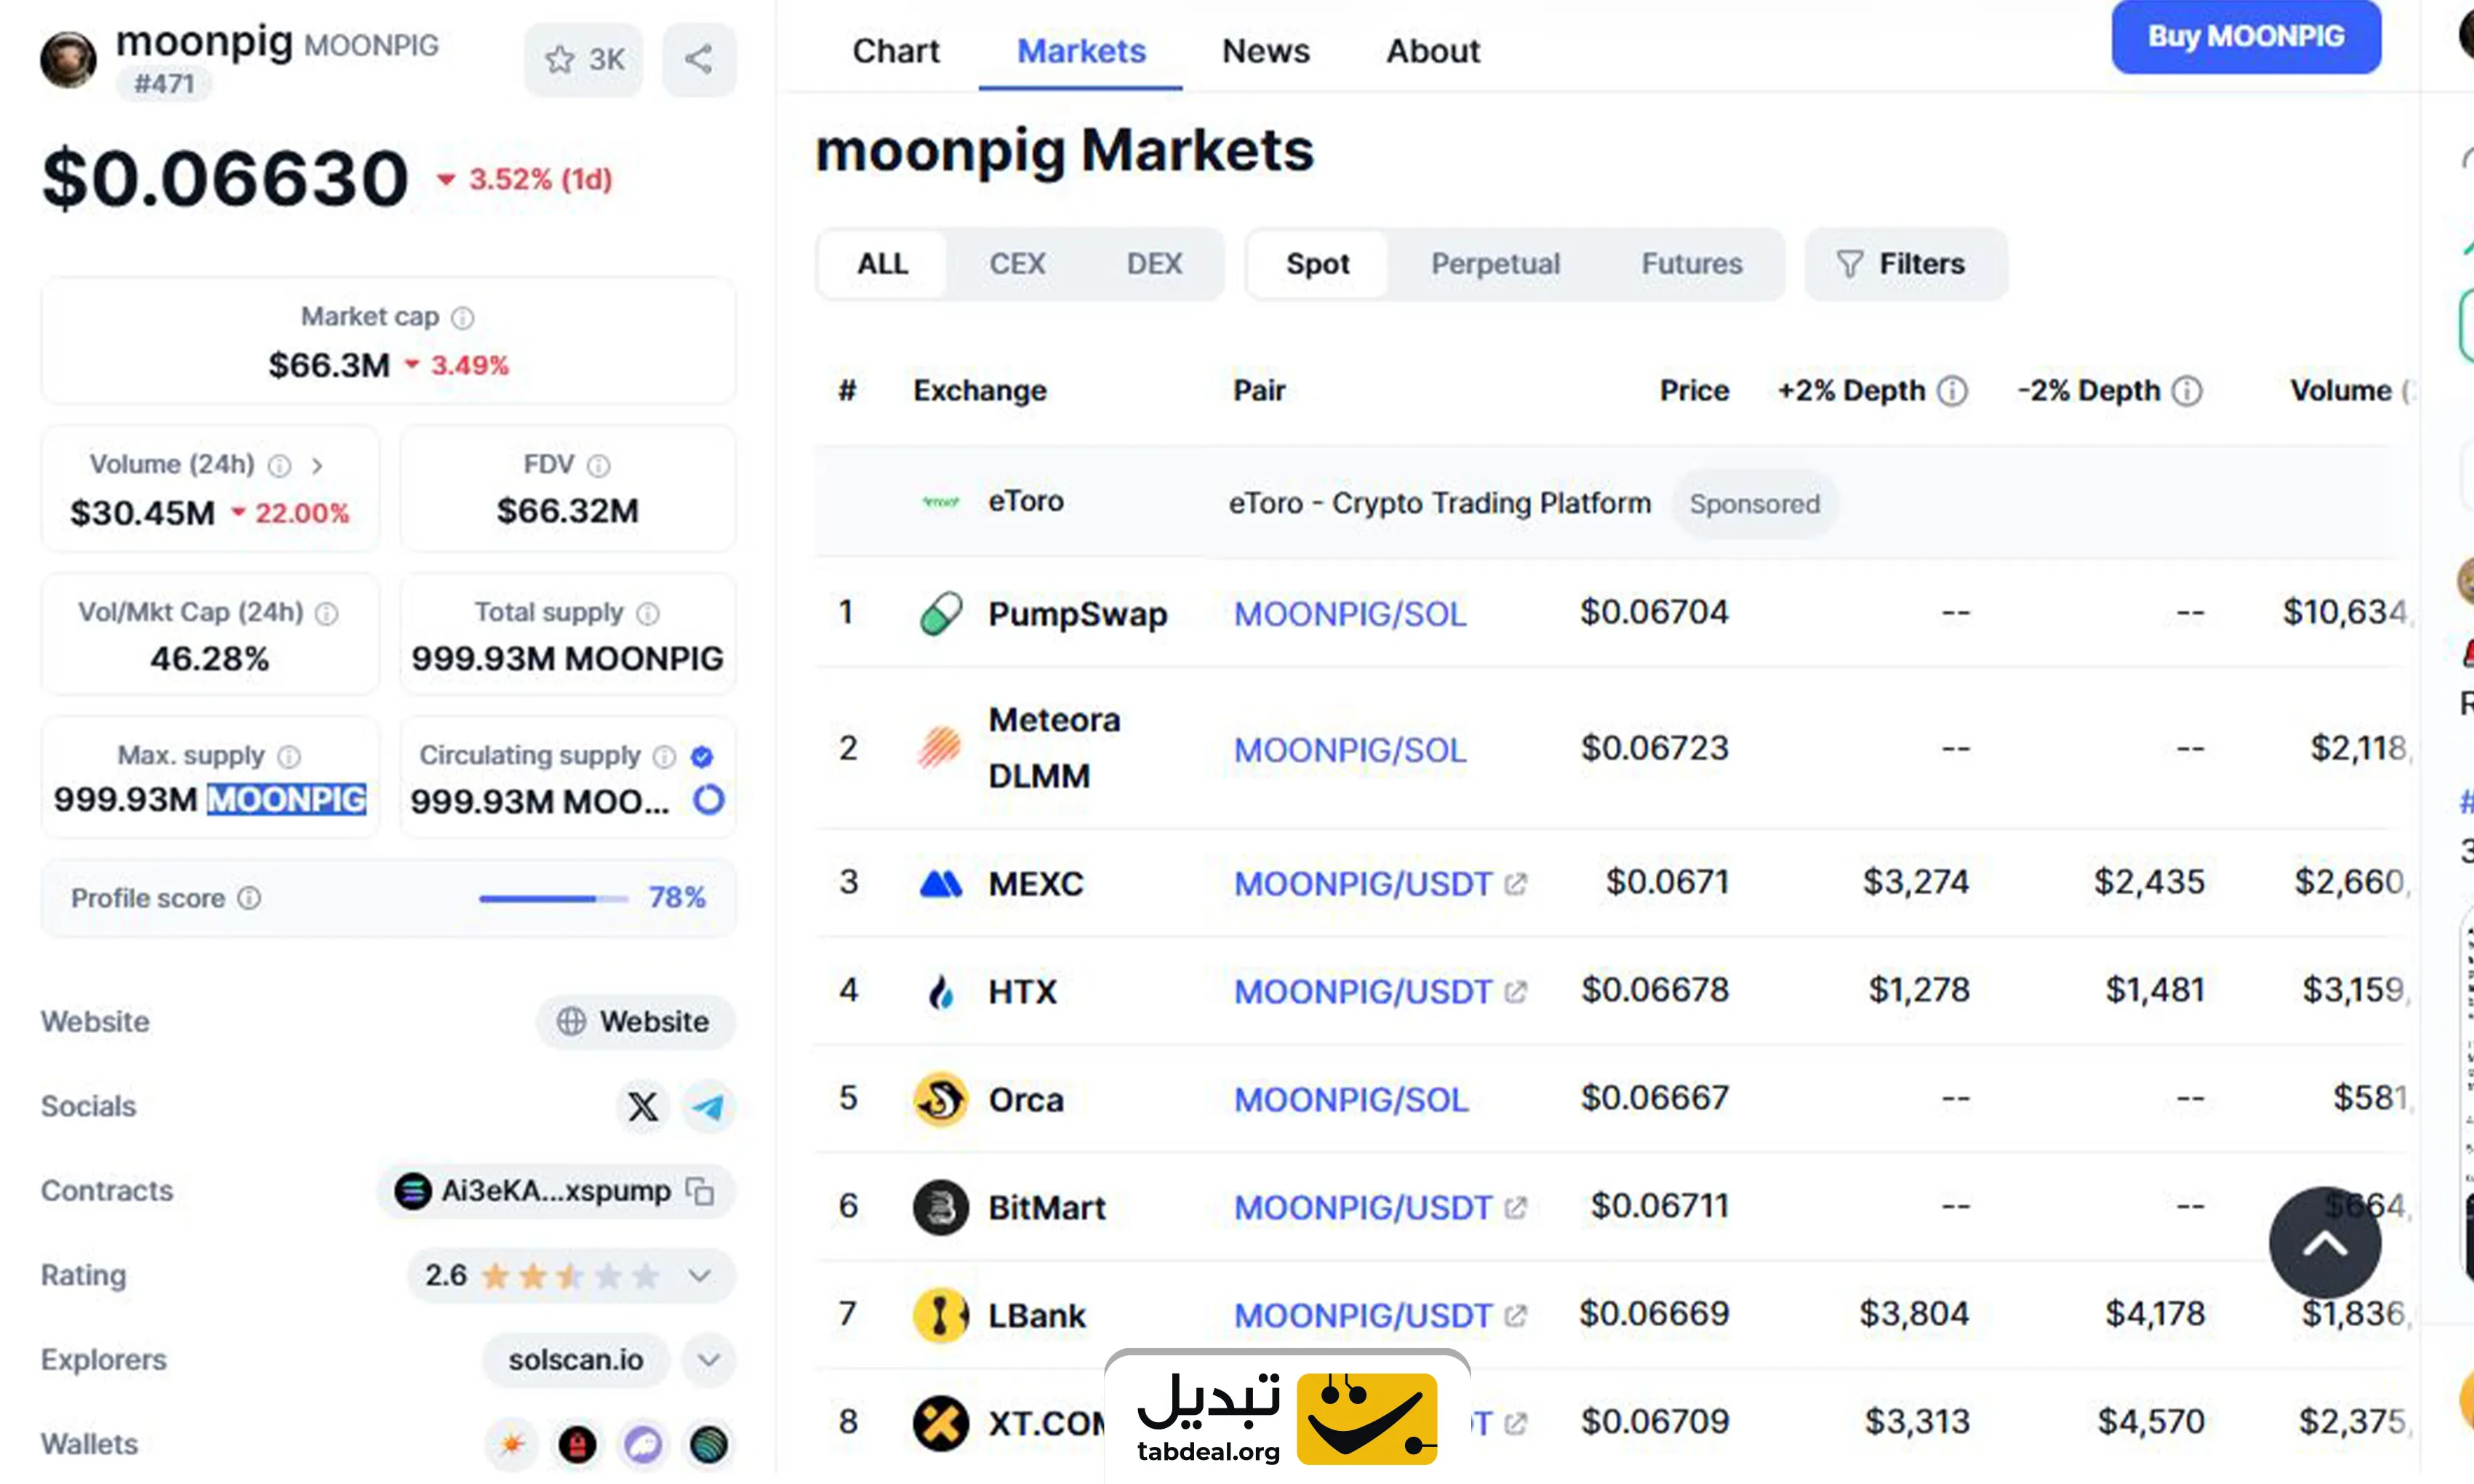This screenshot has width=2474, height=1484.
Task: Select the ALL exchange filter
Action: (882, 264)
